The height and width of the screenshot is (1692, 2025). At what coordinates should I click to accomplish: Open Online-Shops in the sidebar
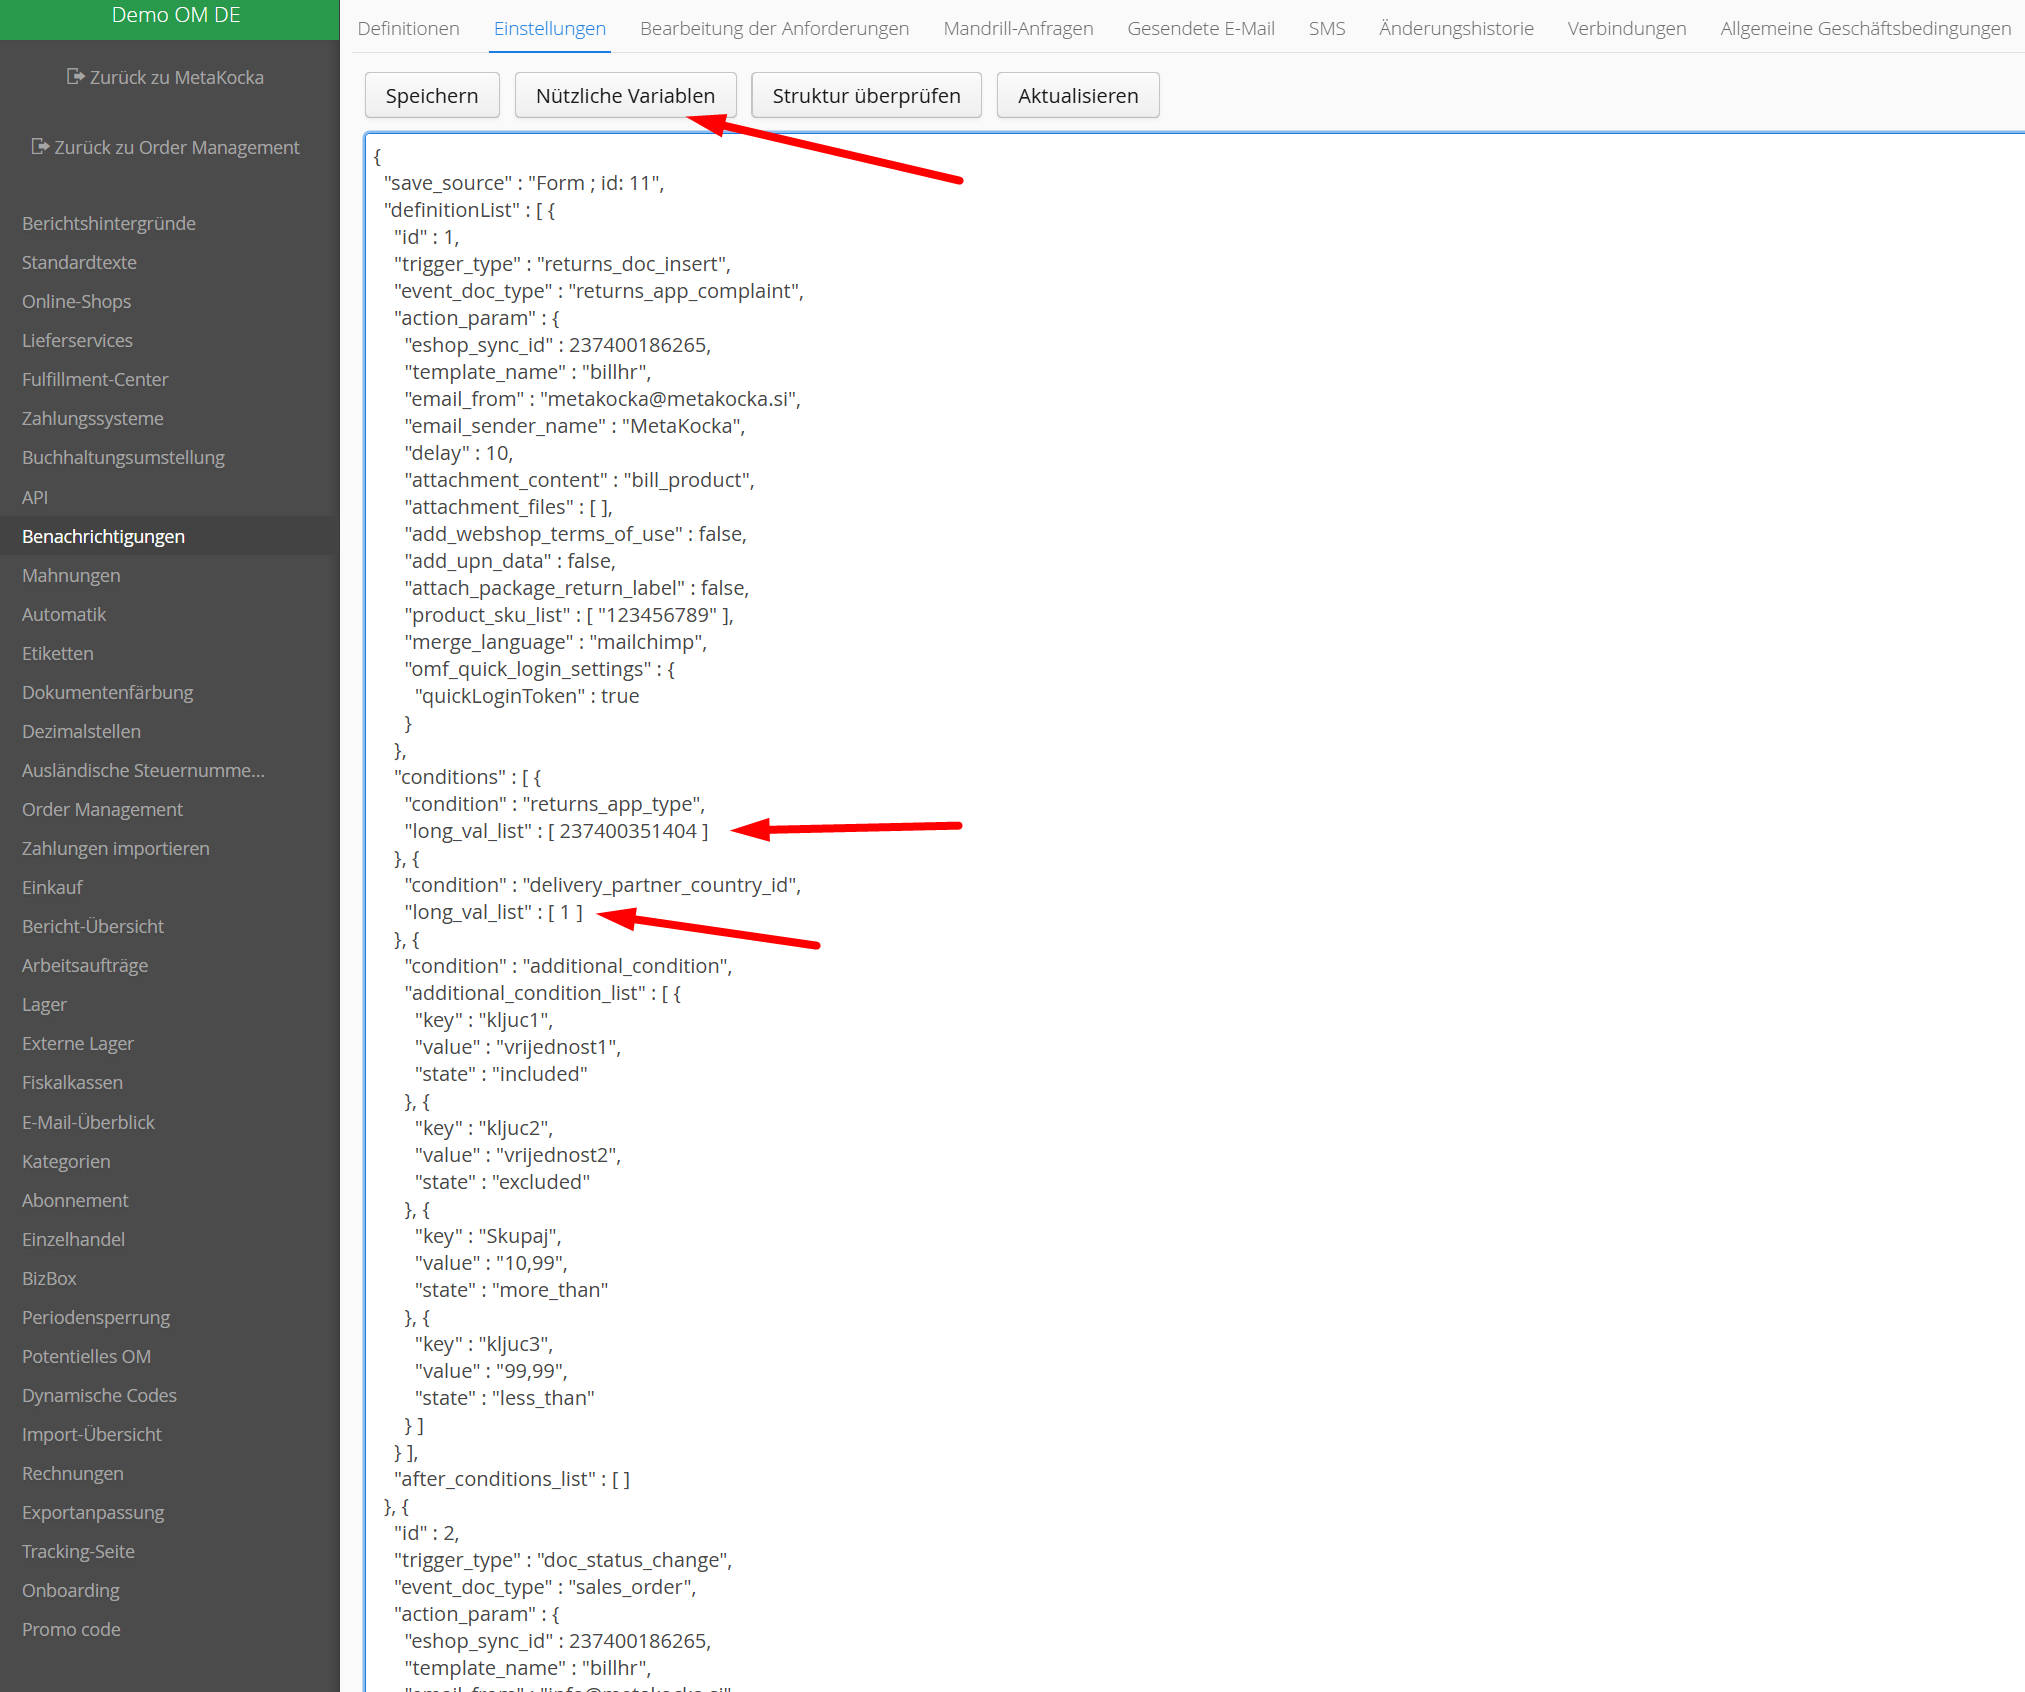77,301
